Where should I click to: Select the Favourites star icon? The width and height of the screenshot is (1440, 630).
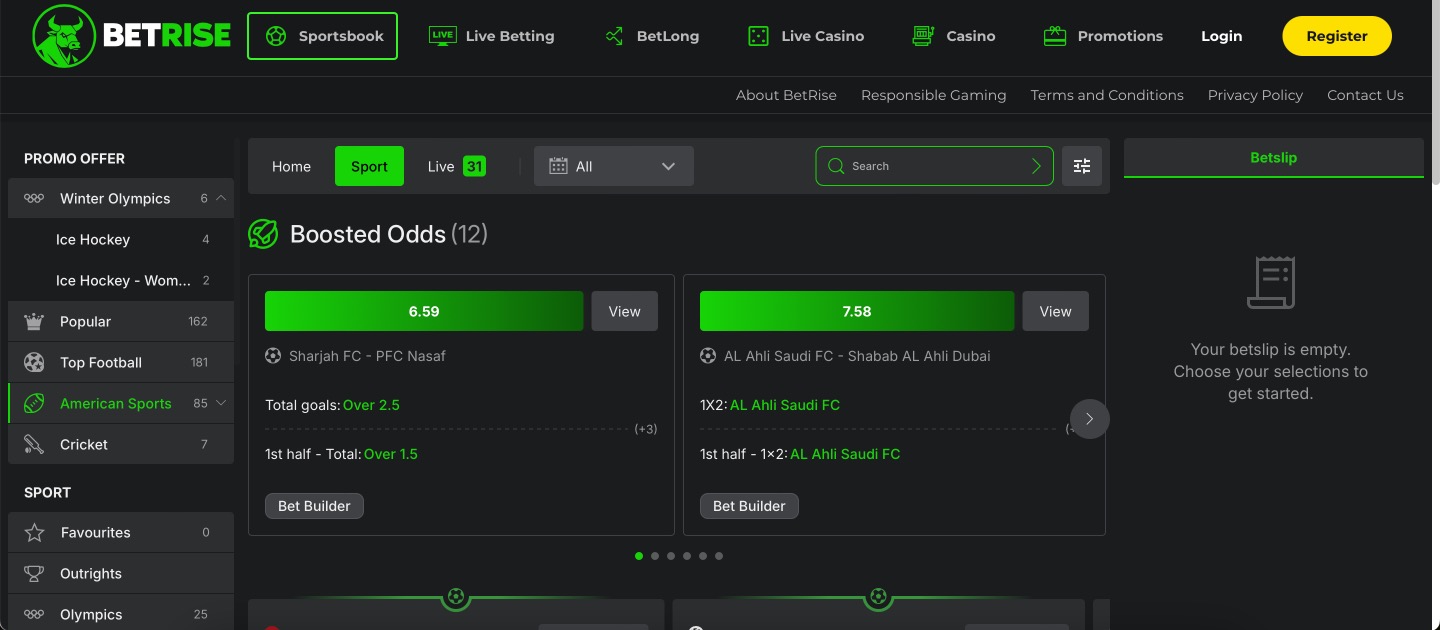point(34,533)
